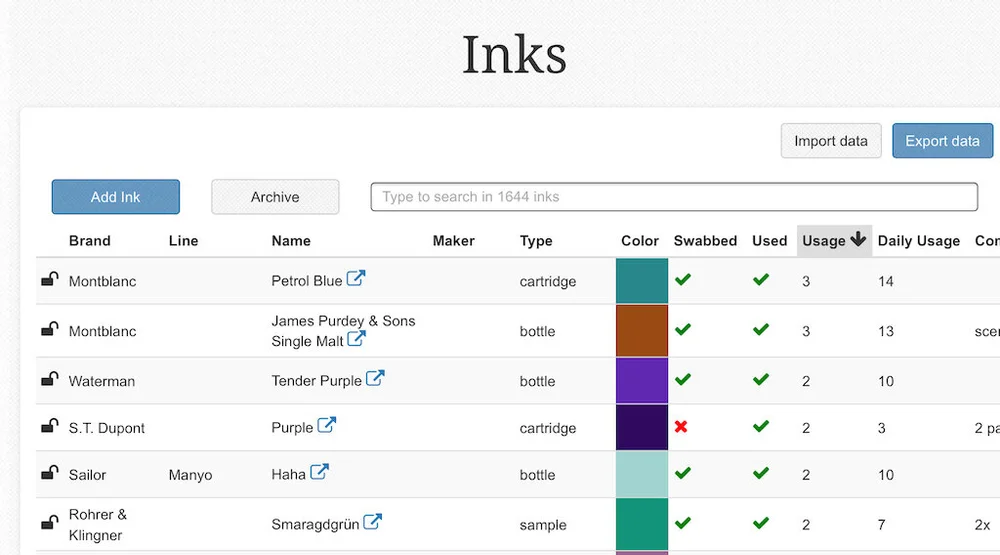
Task: Click the sample type cell
Action: tap(543, 525)
